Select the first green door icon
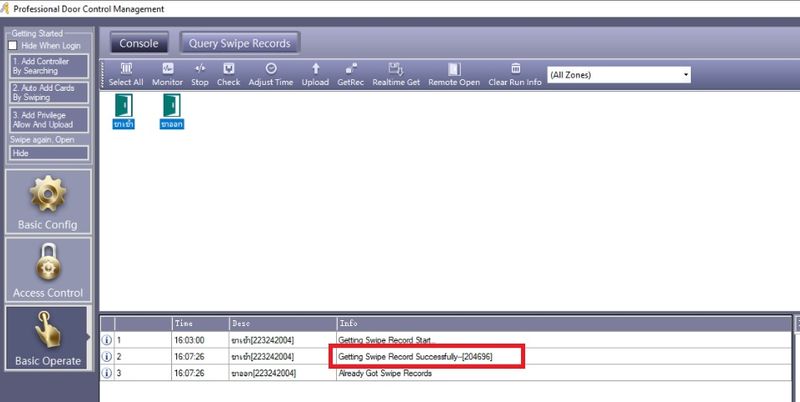Screen dimensions: 800x402 (124, 105)
